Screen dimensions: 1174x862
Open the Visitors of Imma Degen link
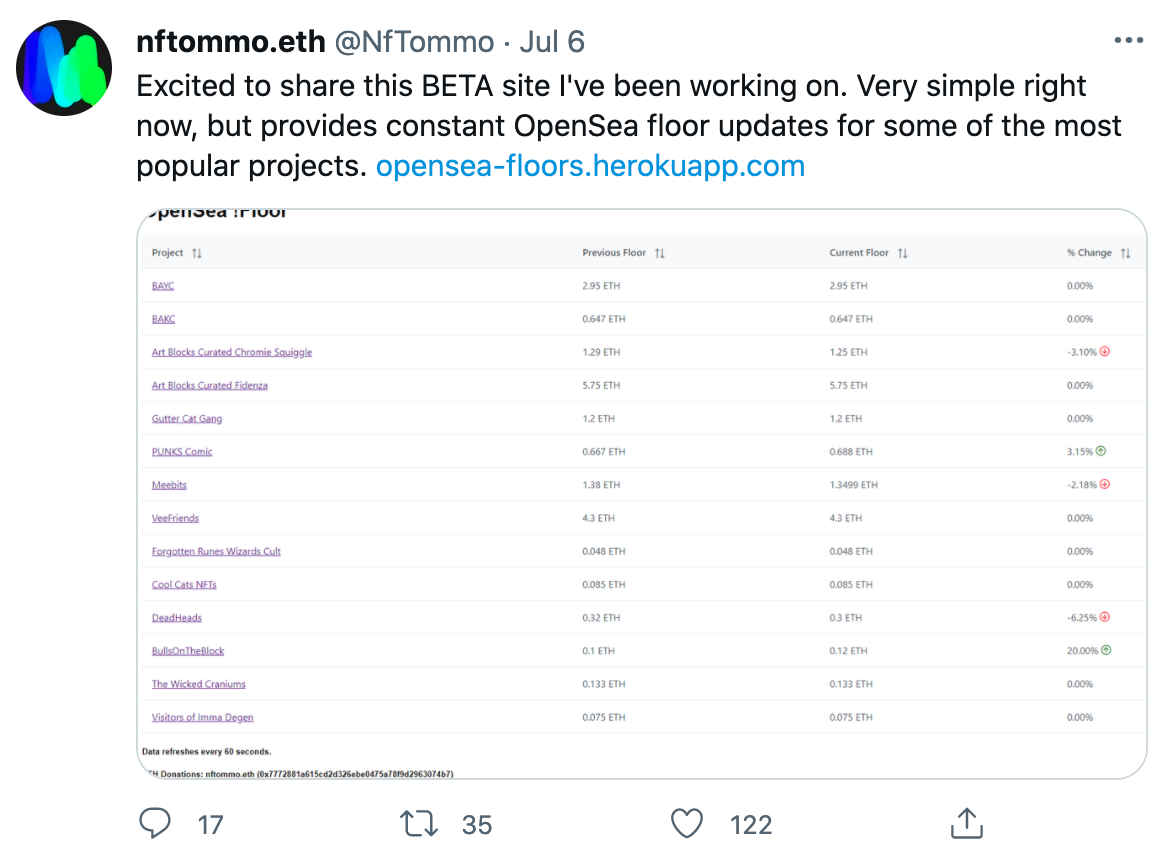pyautogui.click(x=202, y=717)
